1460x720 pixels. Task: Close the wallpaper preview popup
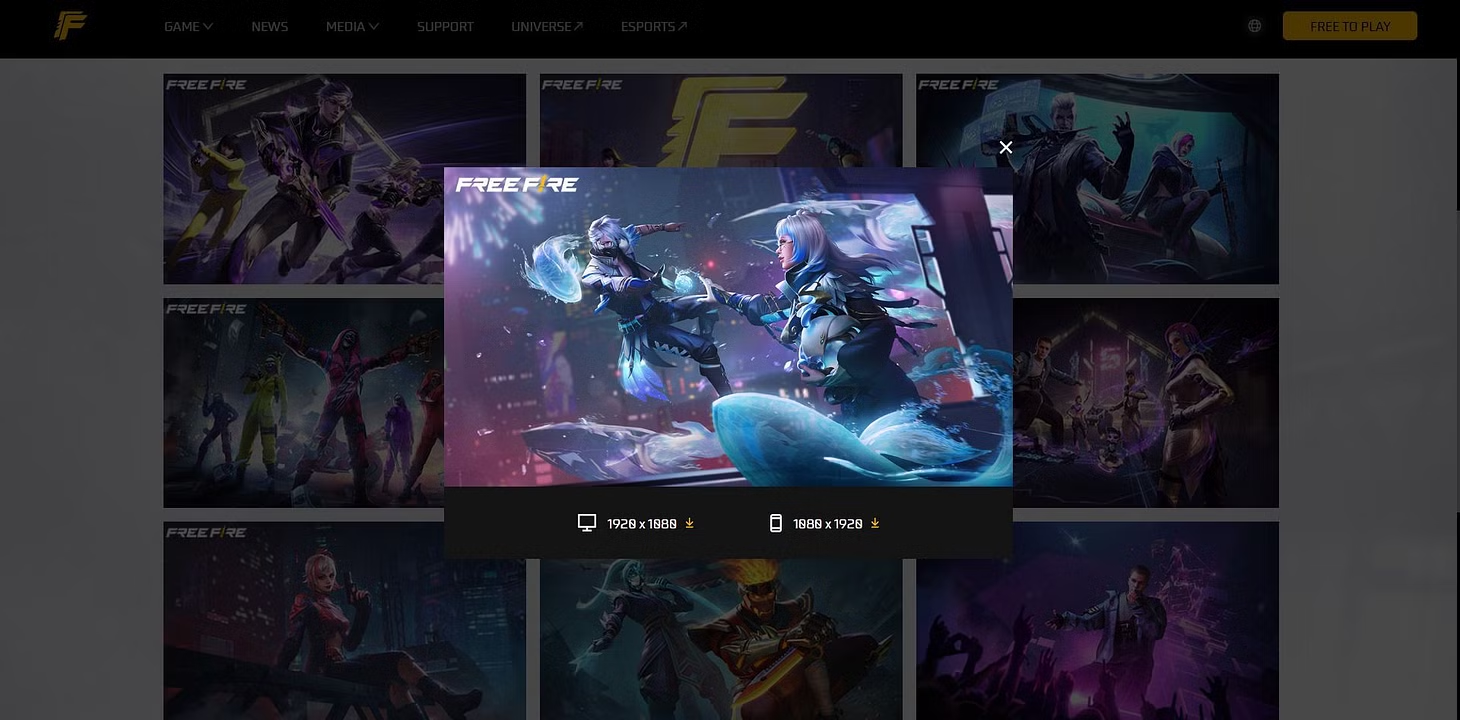[1005, 147]
